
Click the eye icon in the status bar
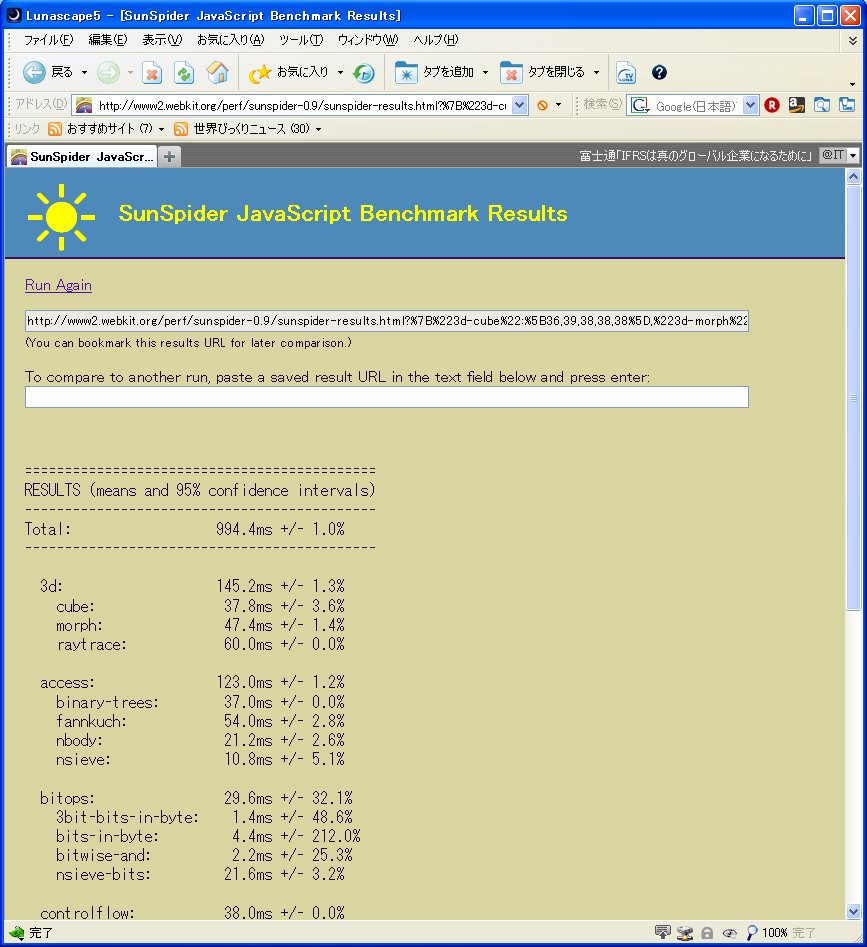click(729, 933)
